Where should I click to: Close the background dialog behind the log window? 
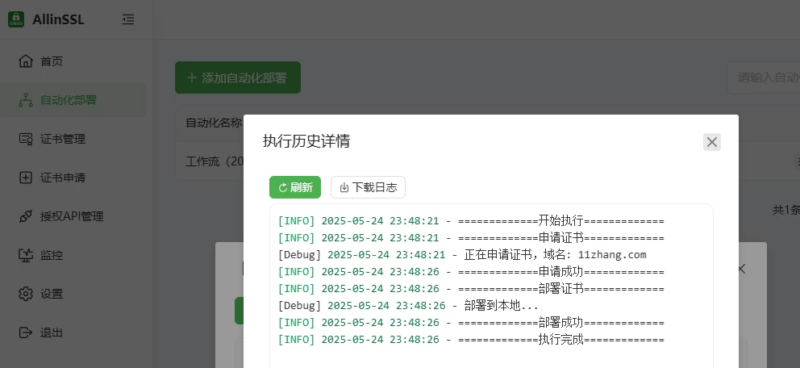(x=742, y=269)
